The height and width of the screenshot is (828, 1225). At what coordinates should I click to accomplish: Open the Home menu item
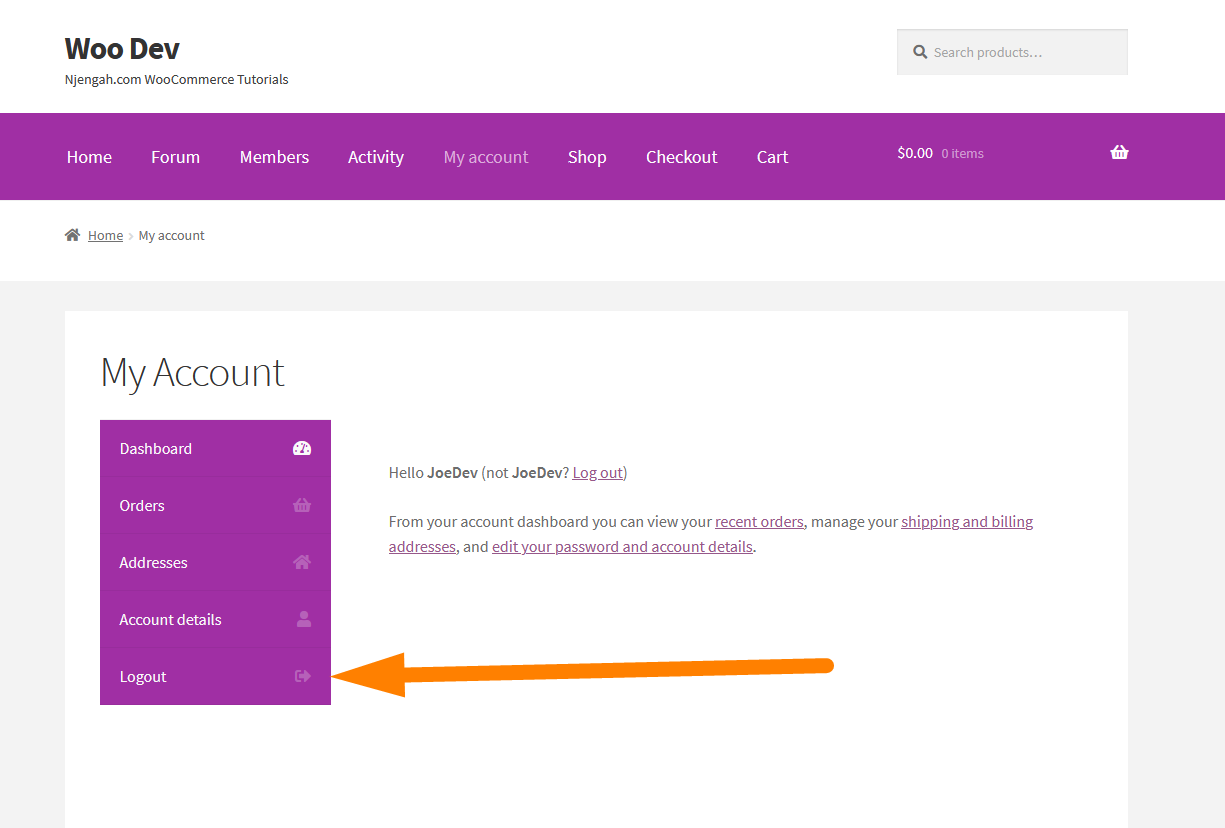click(89, 157)
